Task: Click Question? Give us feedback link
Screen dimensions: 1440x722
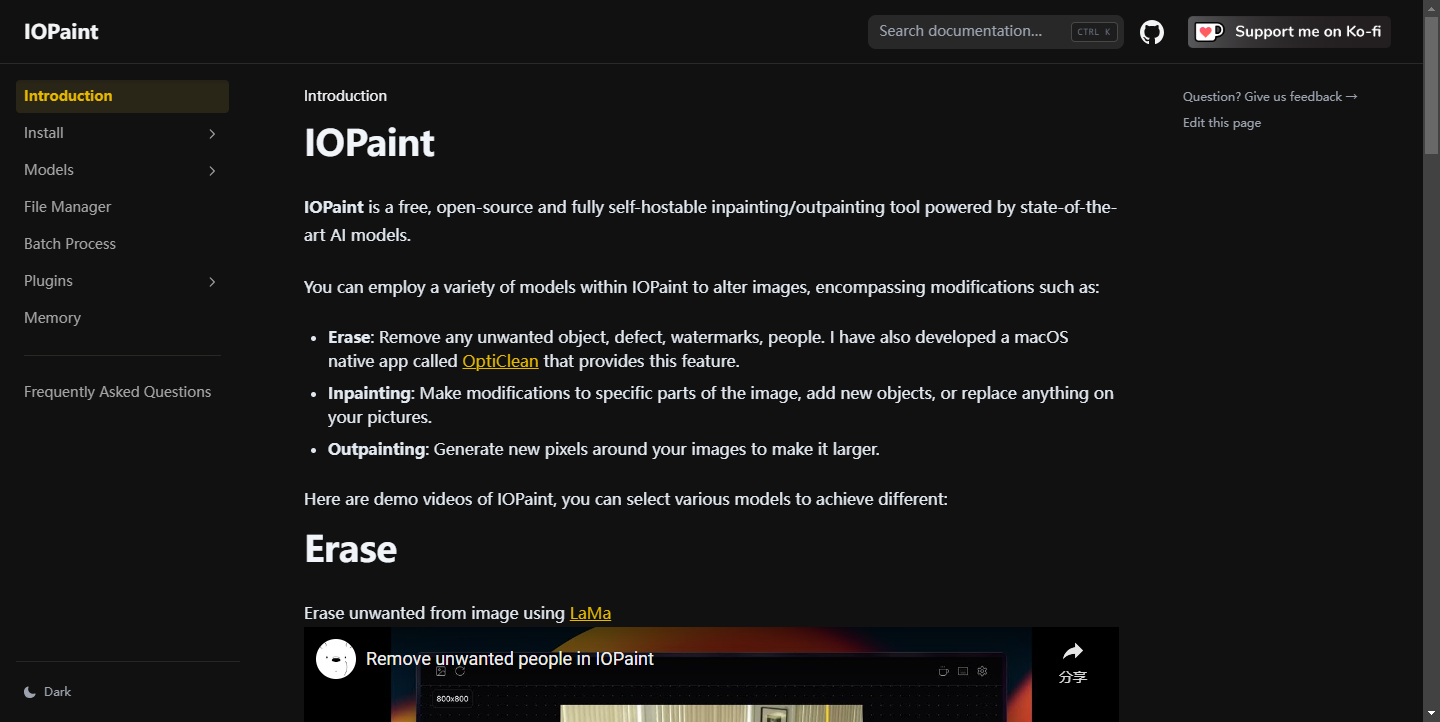Action: tap(1270, 97)
